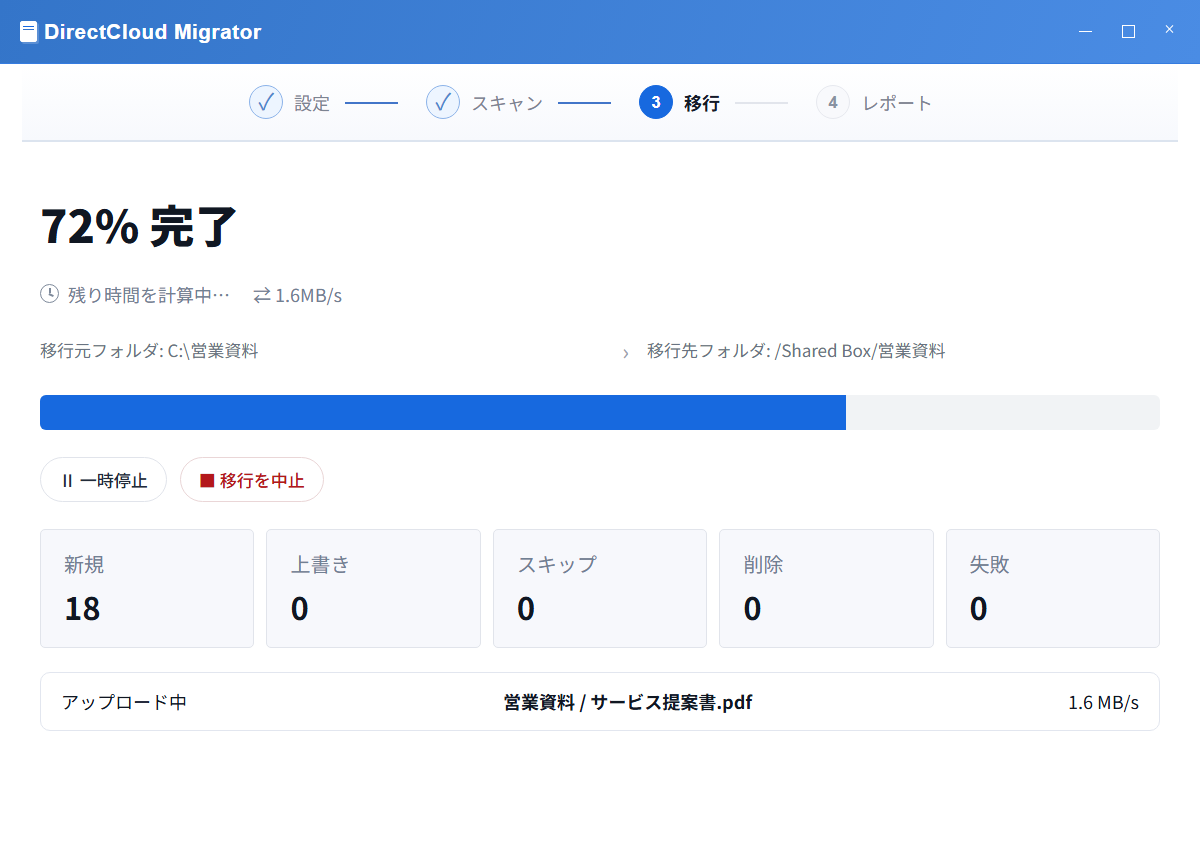Click the transfer arrows icon beside 1.6MB/s
The height and width of the screenshot is (842, 1200).
262,295
